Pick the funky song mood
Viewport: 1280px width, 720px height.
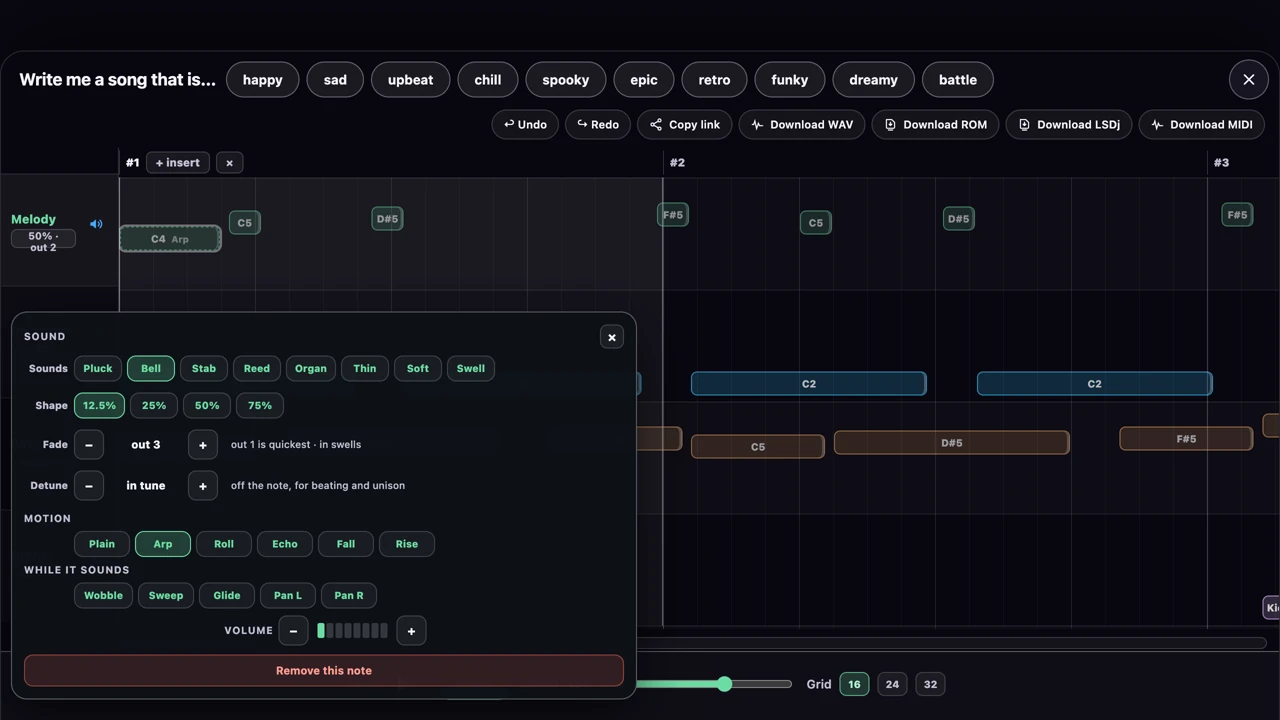click(x=790, y=80)
